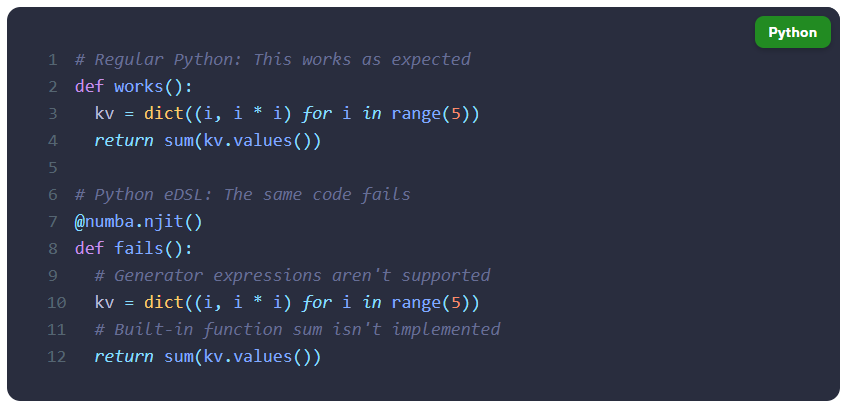Click the 'kv' variable on line 3
The image size is (847, 408).
tap(104, 113)
